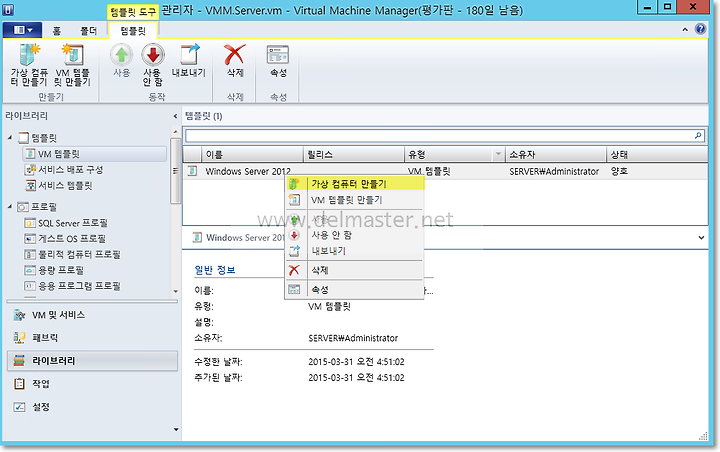This screenshot has width=720, height=452.
Task: Collapse the 템플릿 tree node
Action: click(x=10, y=137)
